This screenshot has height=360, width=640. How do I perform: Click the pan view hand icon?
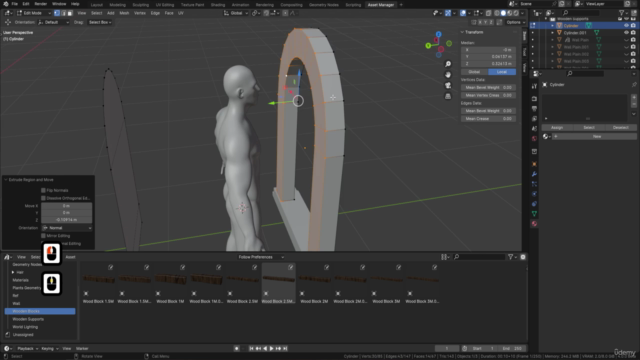tap(448, 75)
